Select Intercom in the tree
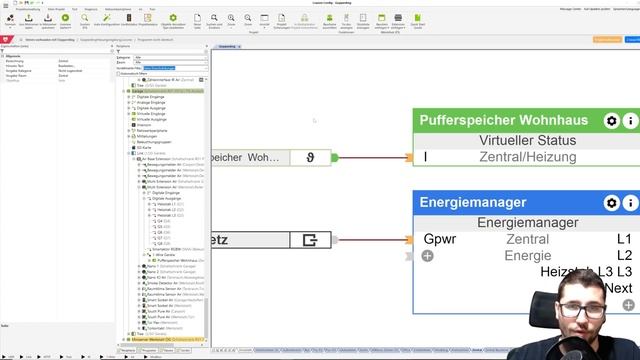This screenshot has height=360, width=640. coord(144,125)
